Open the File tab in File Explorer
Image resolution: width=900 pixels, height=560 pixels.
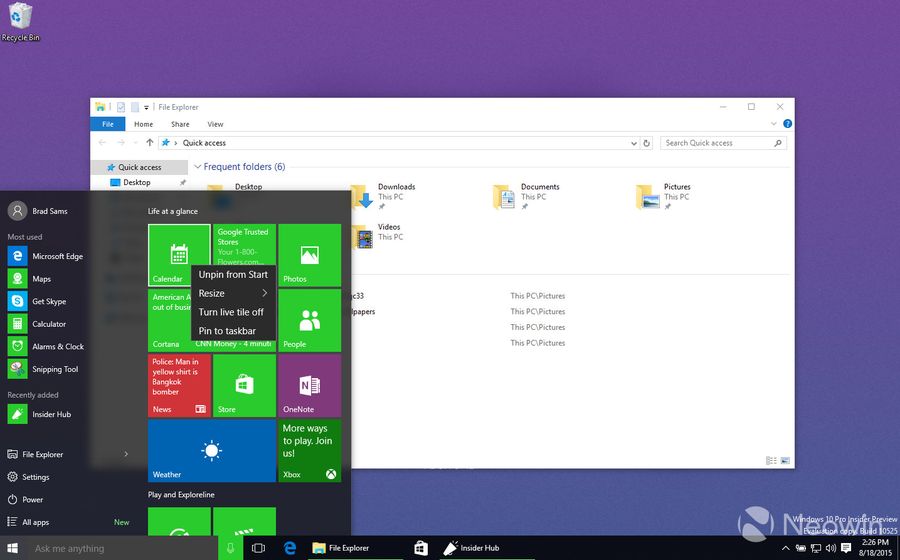pyautogui.click(x=108, y=124)
